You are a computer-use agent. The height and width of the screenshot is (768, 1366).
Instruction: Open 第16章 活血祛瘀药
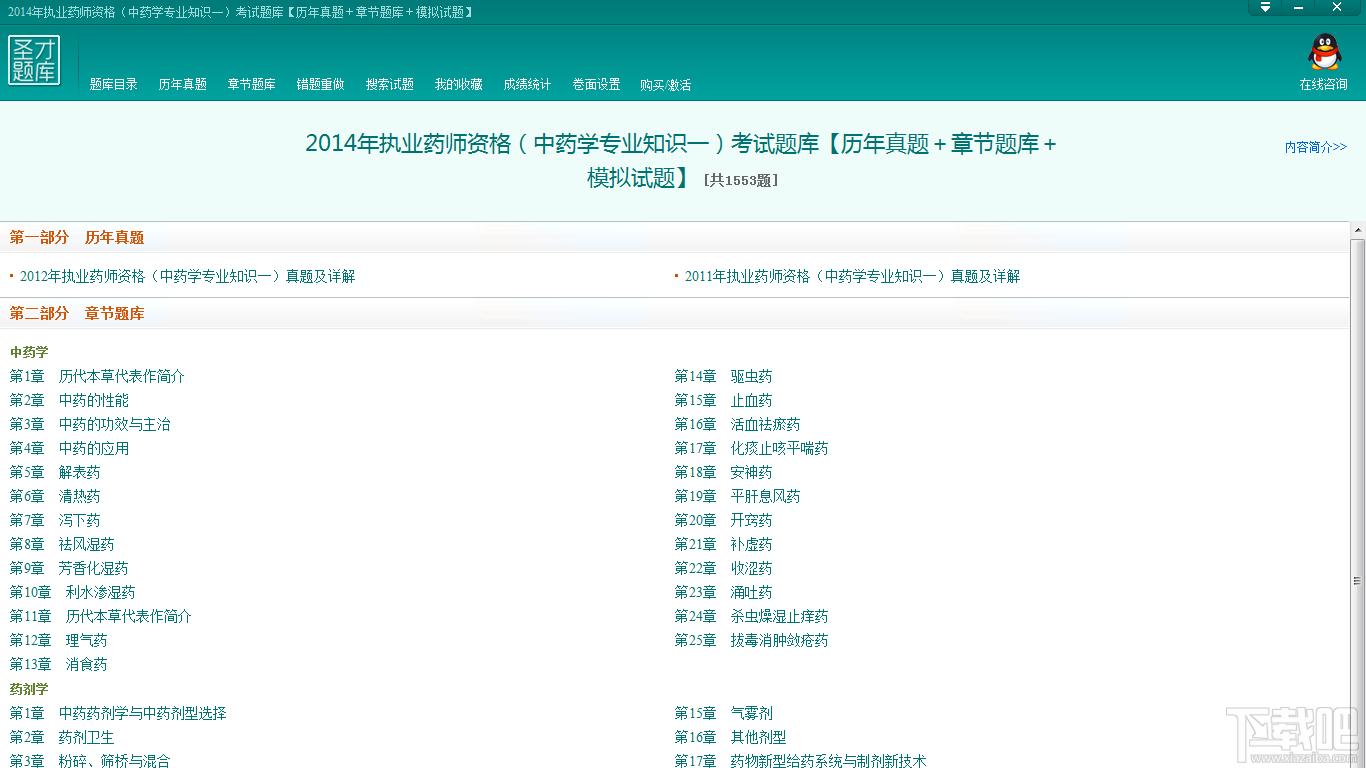[737, 424]
